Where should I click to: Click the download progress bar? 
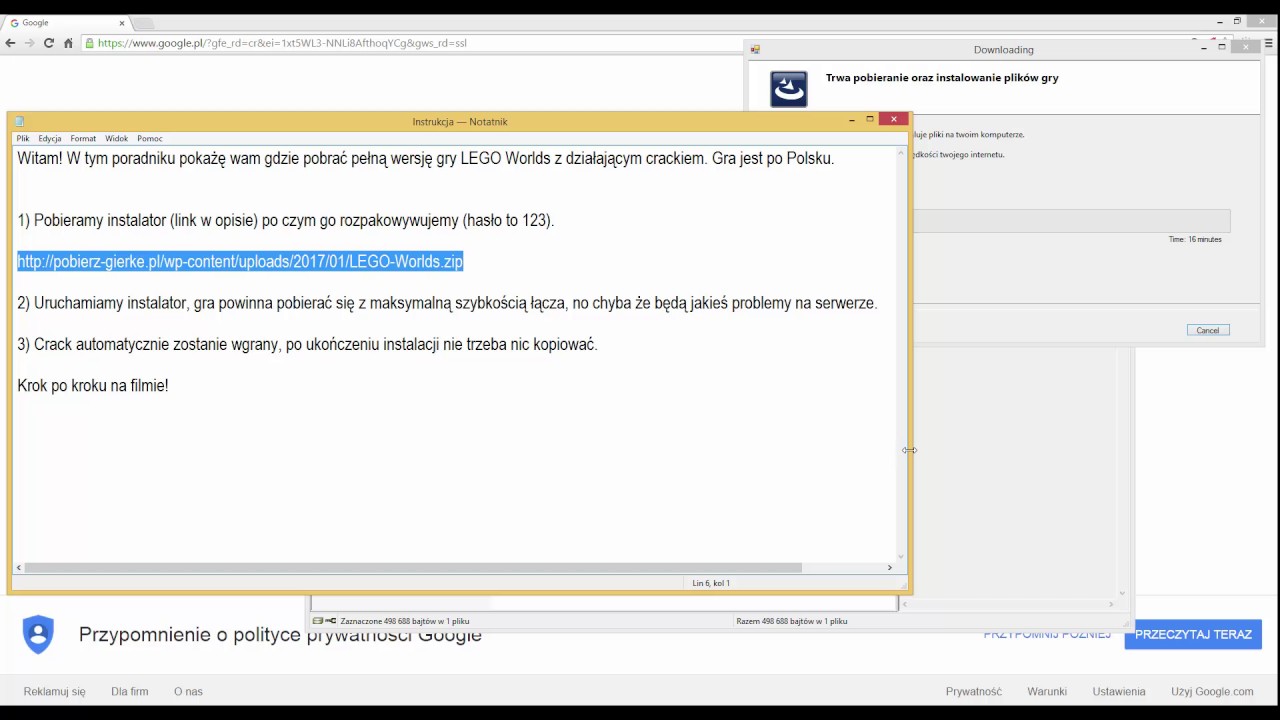[1071, 221]
